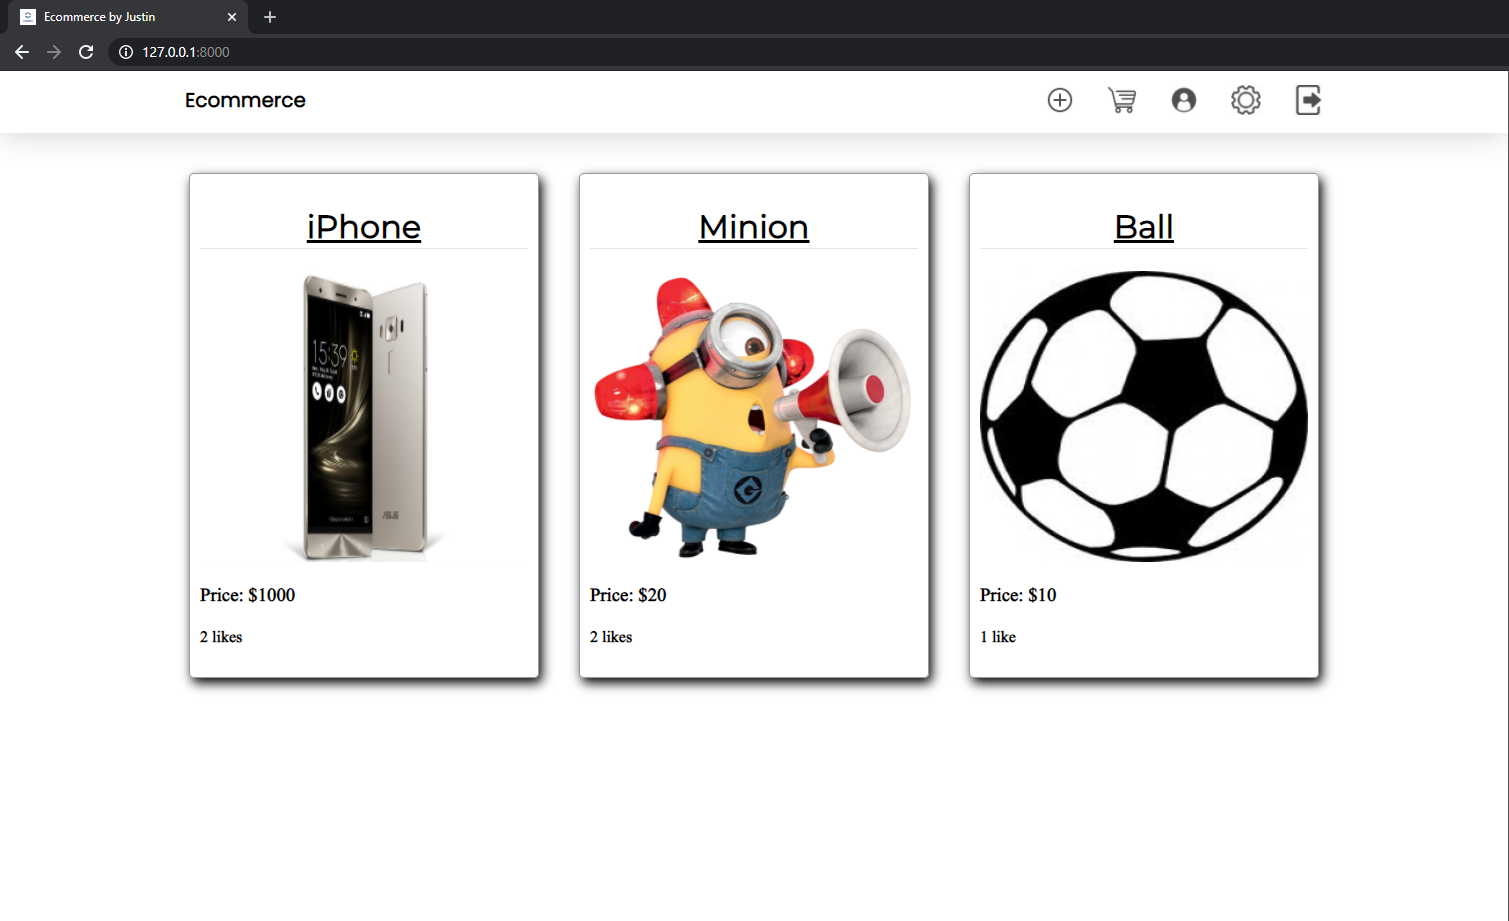
Task: Click the soccer ball product image
Action: coord(1144,416)
